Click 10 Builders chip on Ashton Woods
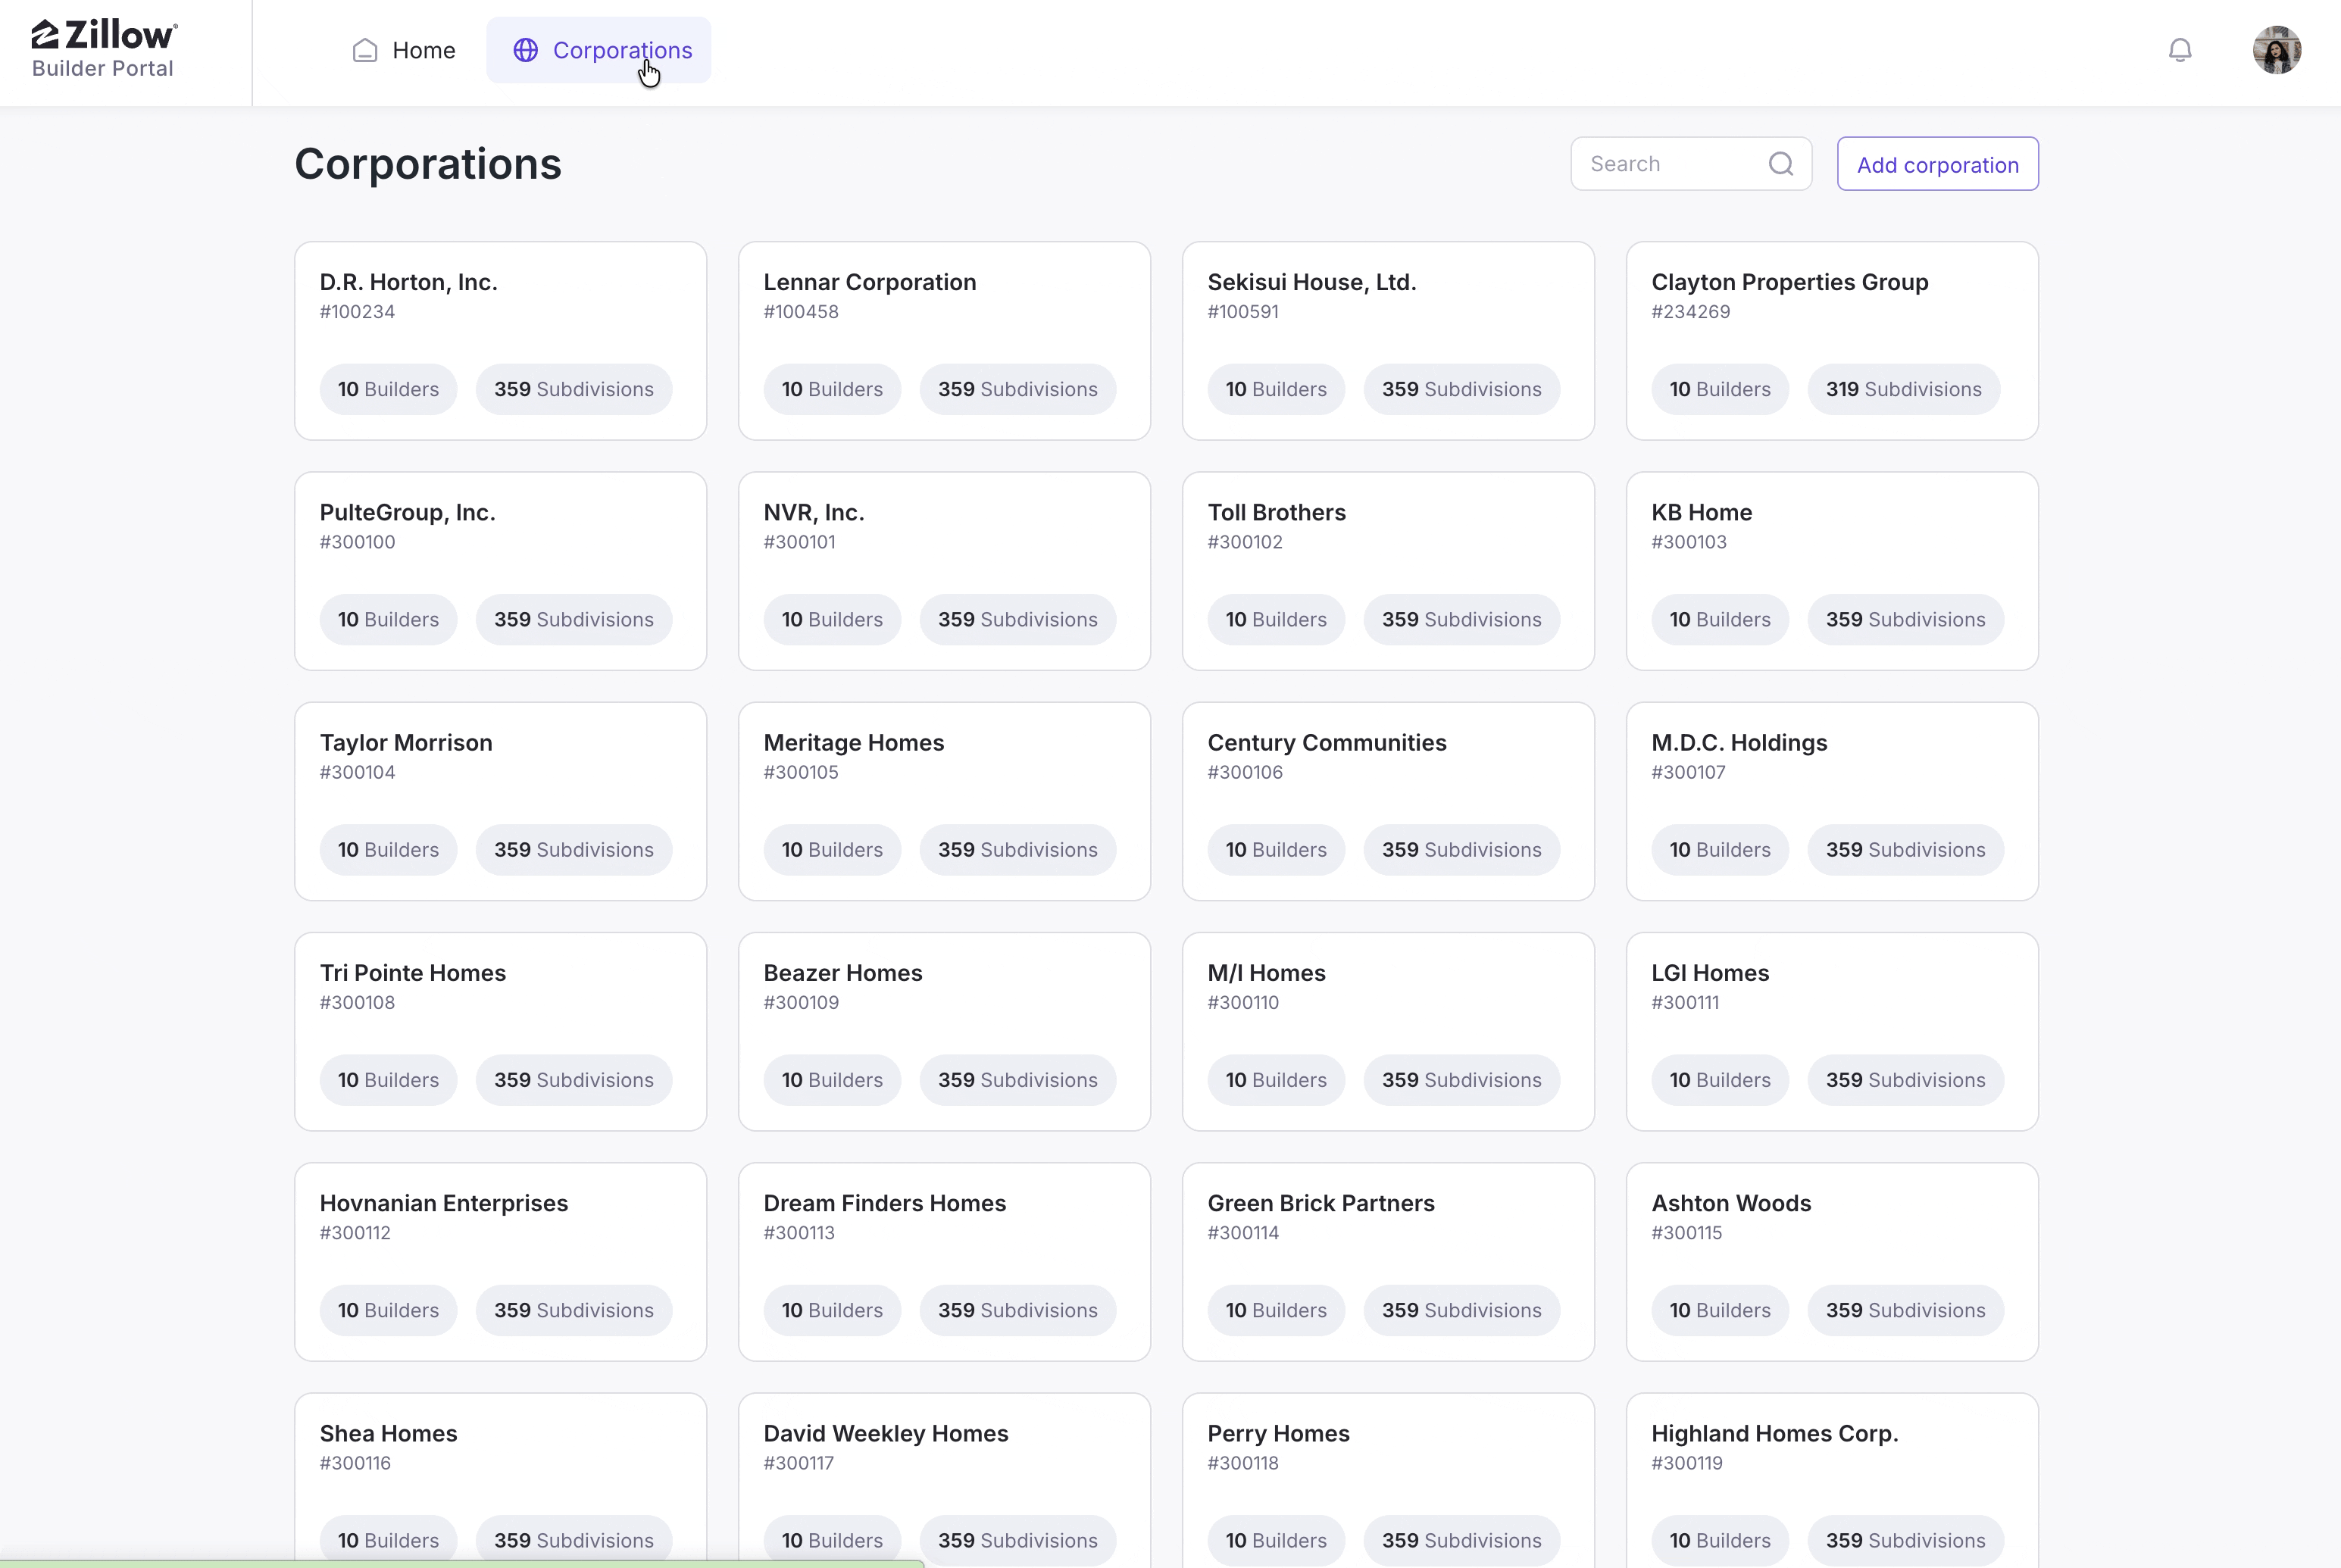Viewport: 2341px width, 1568px height. coord(1720,1310)
